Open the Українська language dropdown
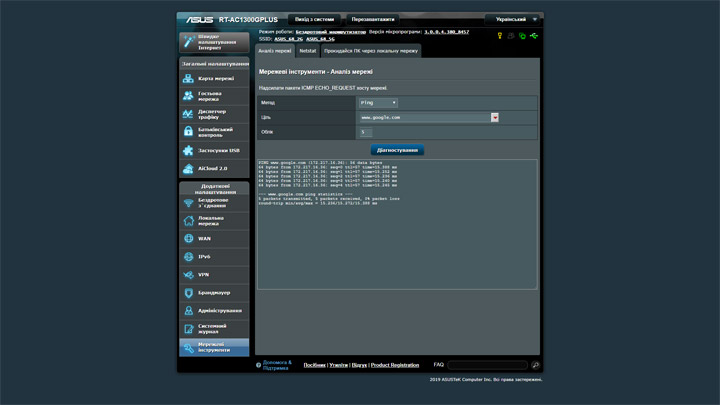720x405 pixels. coord(512,19)
